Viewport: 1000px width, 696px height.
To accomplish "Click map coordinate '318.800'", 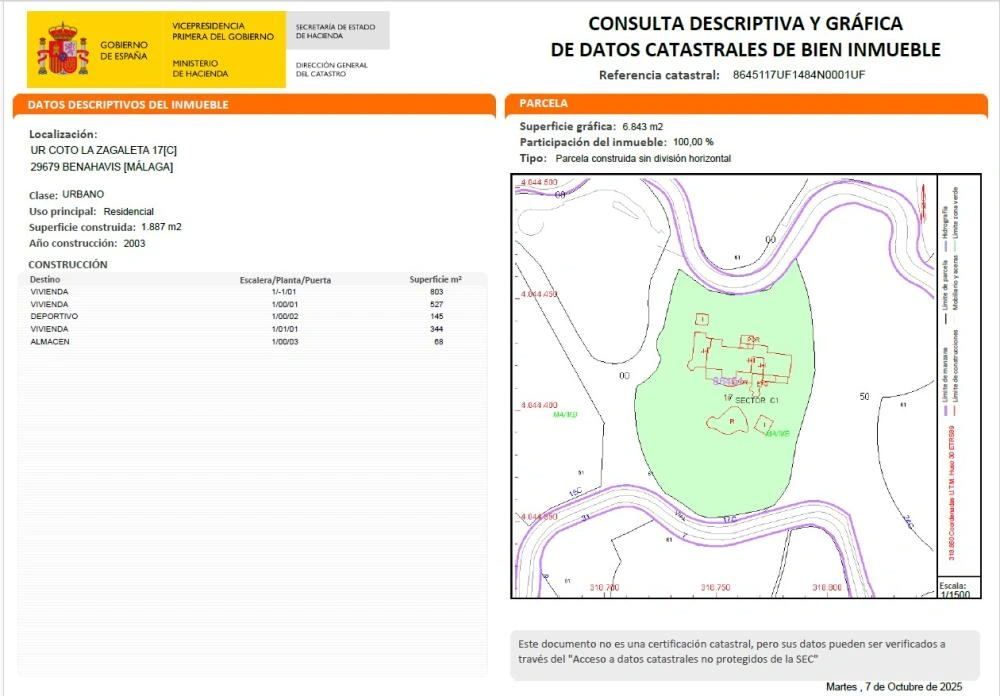I will click(x=827, y=587).
